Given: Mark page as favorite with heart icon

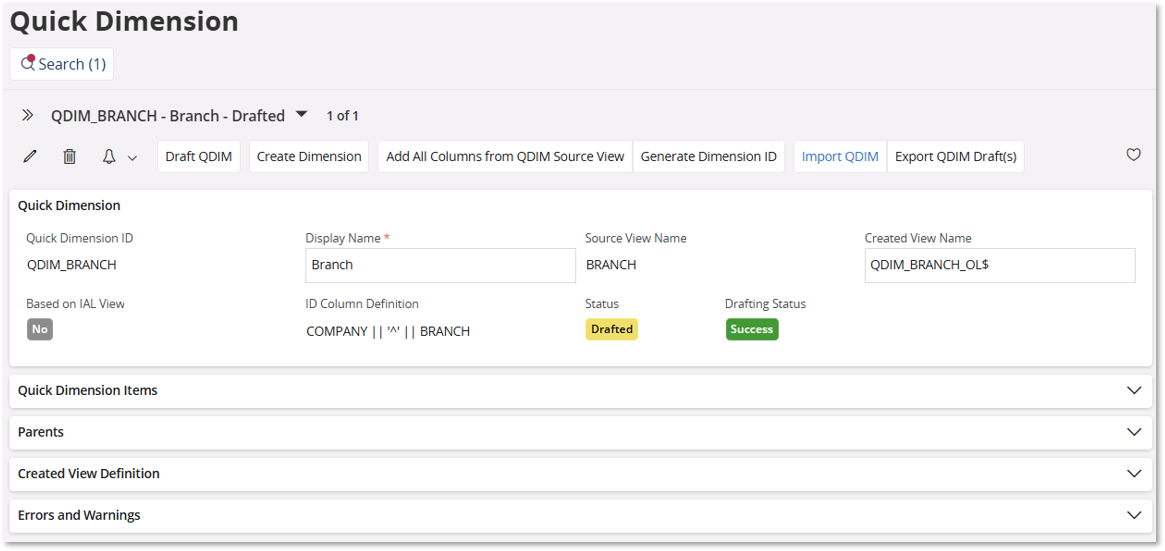Looking at the screenshot, I should pos(1133,155).
